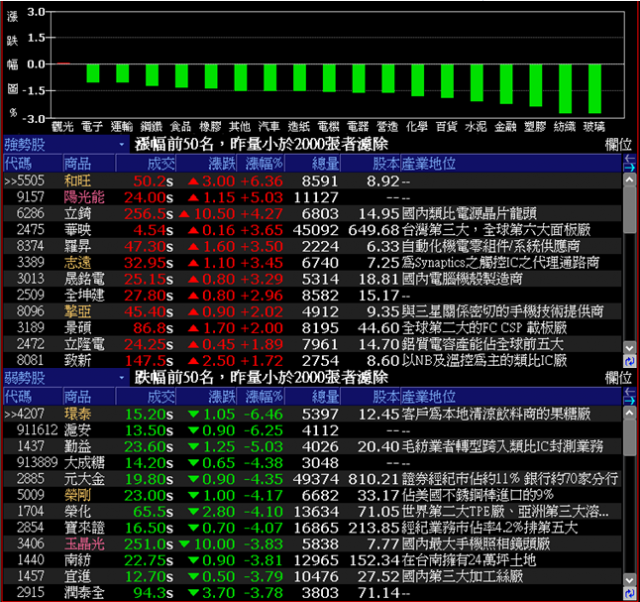This screenshot has height=602, width=640.
Task: Click the 電子 sector bar in chart
Action: [93, 73]
